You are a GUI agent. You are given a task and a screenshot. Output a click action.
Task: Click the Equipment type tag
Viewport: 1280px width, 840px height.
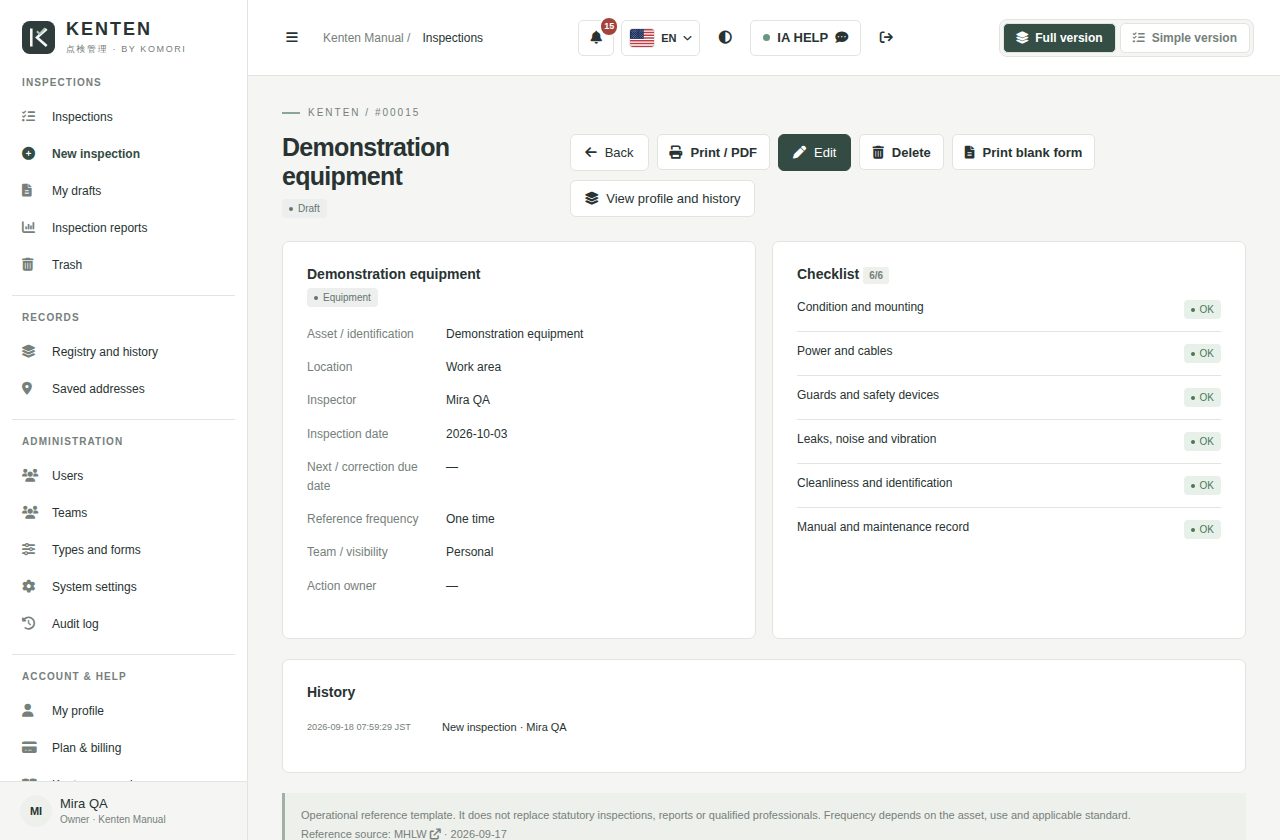pos(342,298)
